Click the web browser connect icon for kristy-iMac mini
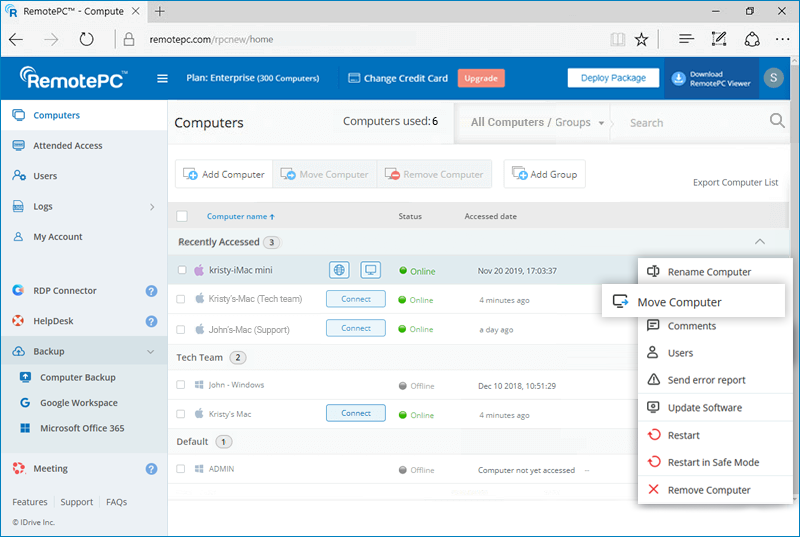The height and width of the screenshot is (537, 800). point(340,270)
